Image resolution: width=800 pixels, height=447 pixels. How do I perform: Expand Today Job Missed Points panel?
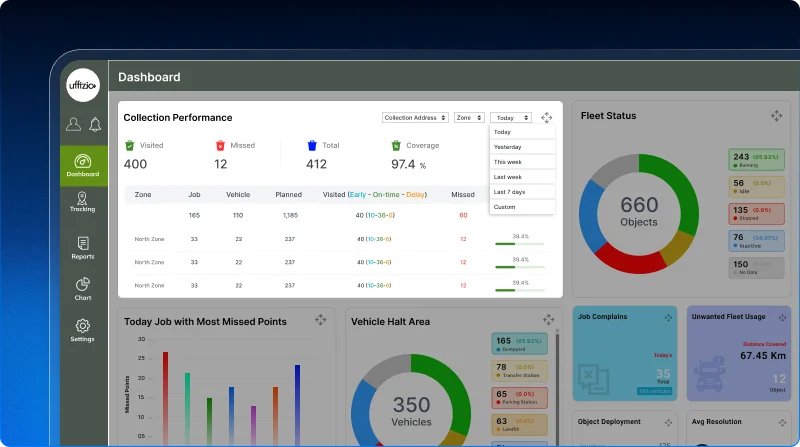[x=320, y=320]
